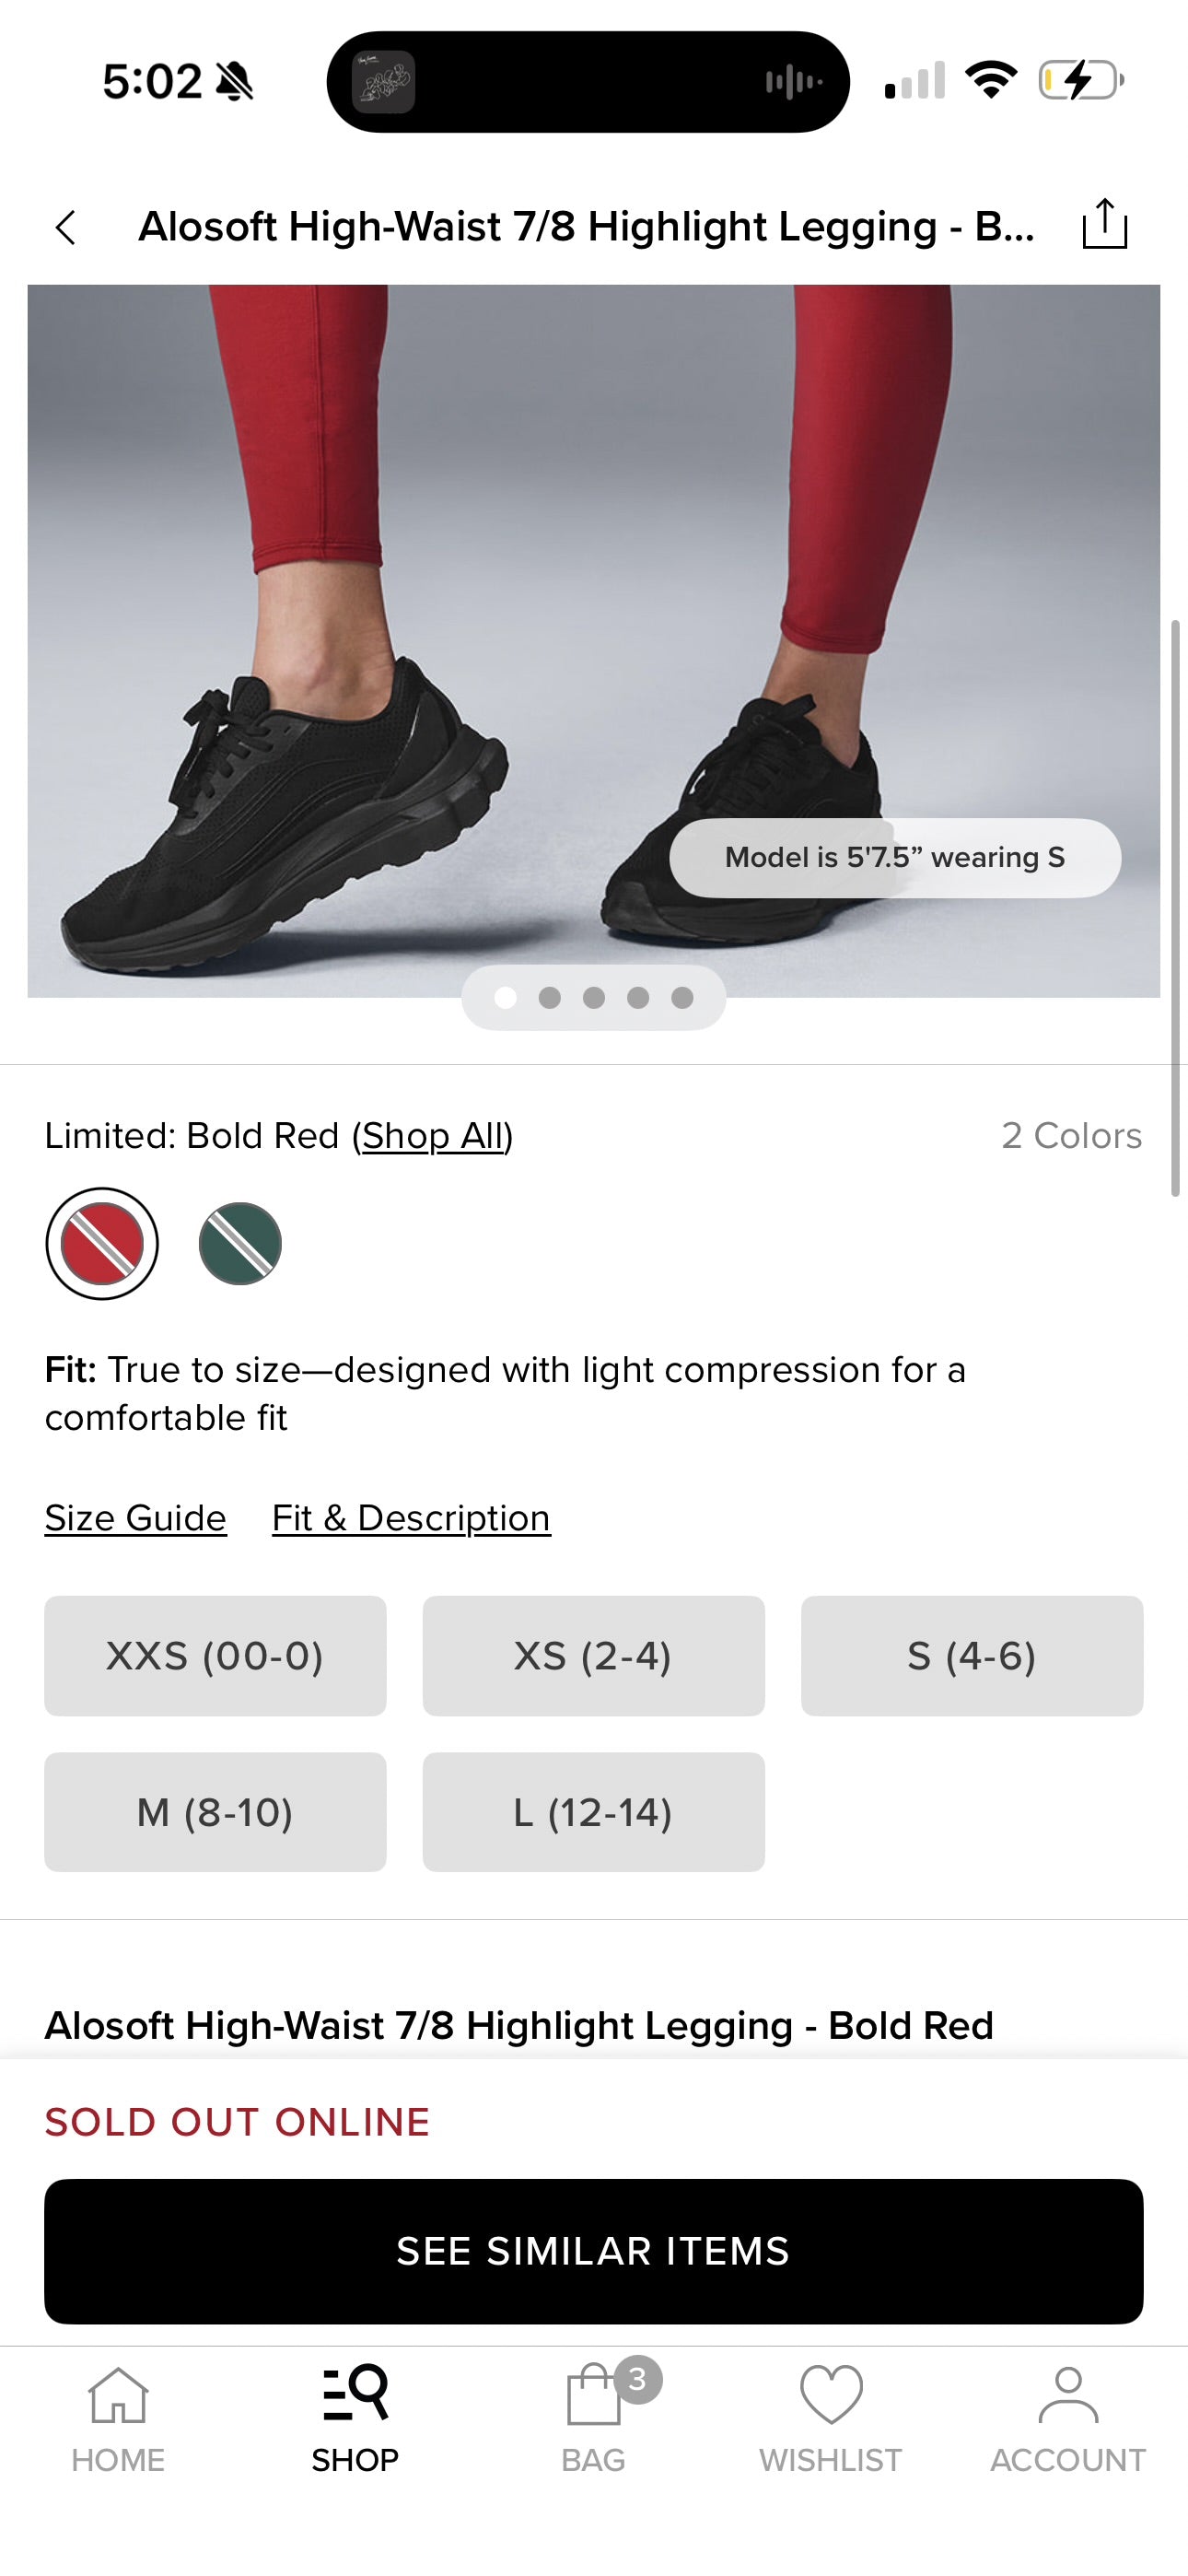Open the Size Guide link
The width and height of the screenshot is (1188, 2576).
pos(136,1518)
